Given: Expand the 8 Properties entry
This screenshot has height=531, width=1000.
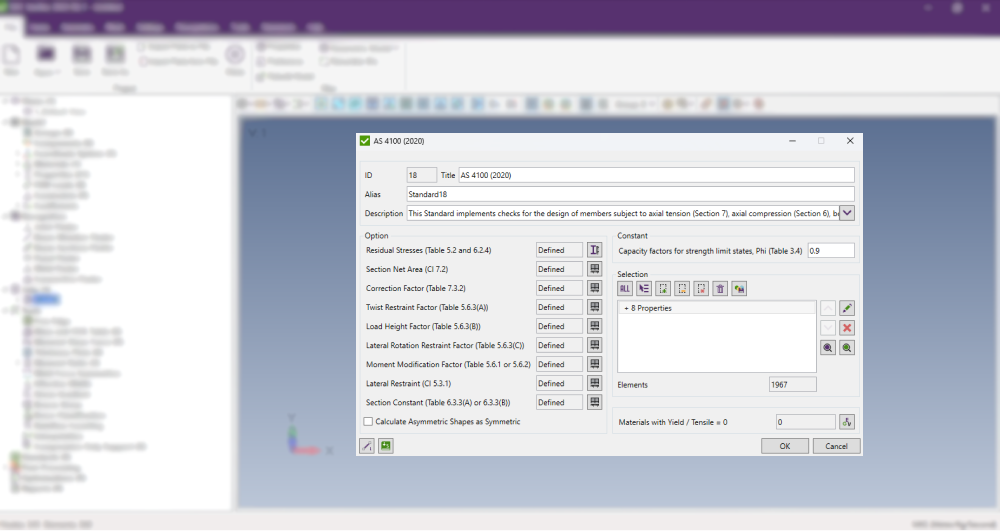Looking at the screenshot, I should point(627,308).
